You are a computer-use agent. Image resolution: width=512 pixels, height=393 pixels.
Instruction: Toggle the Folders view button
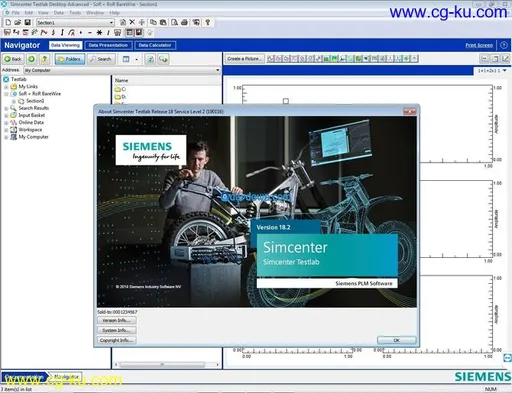coord(70,59)
